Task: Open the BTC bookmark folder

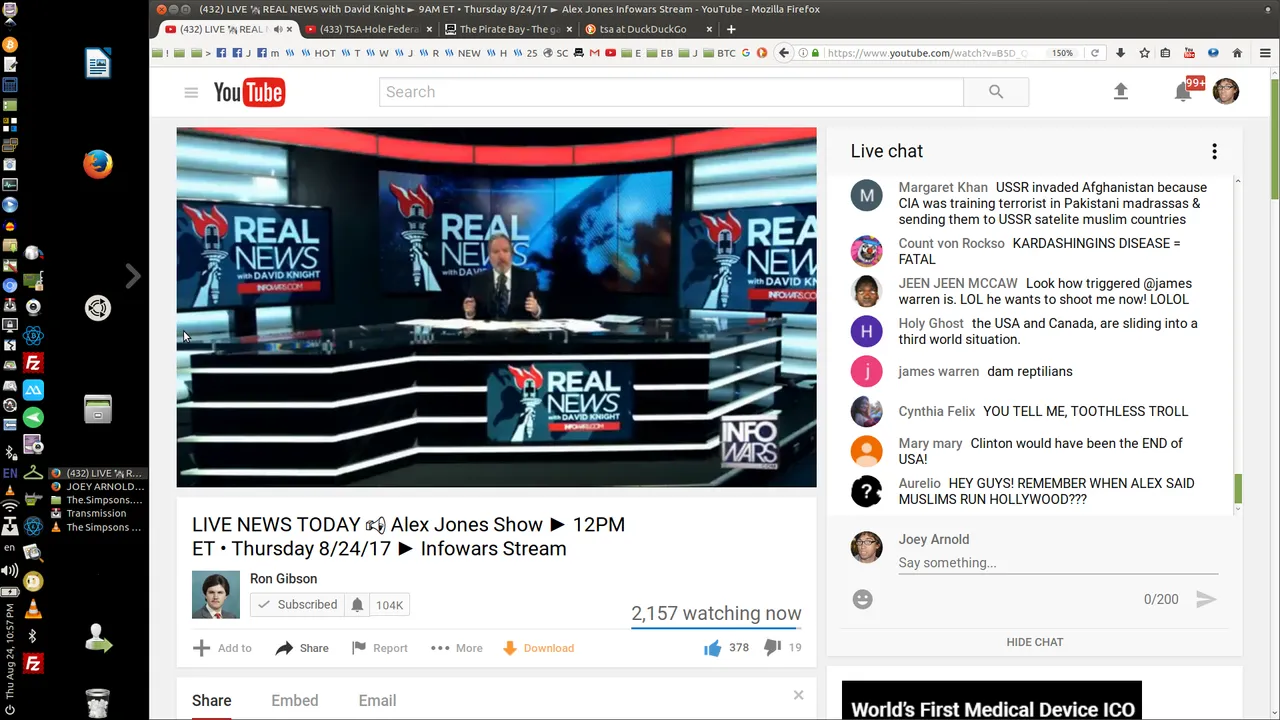Action: tap(719, 53)
